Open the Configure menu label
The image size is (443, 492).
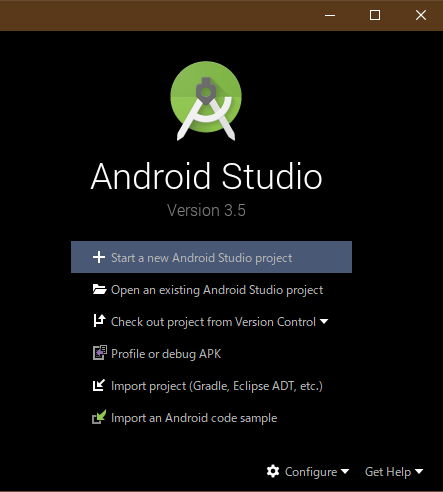click(311, 472)
